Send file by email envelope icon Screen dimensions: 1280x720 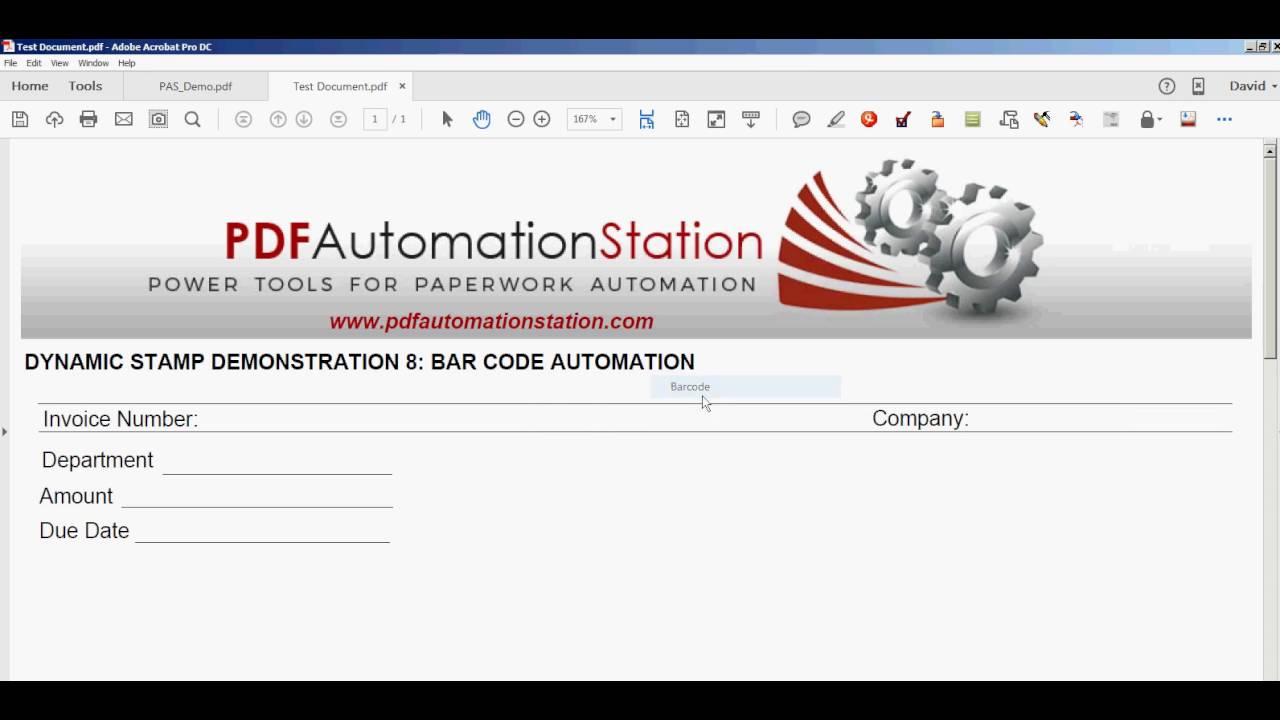124,119
